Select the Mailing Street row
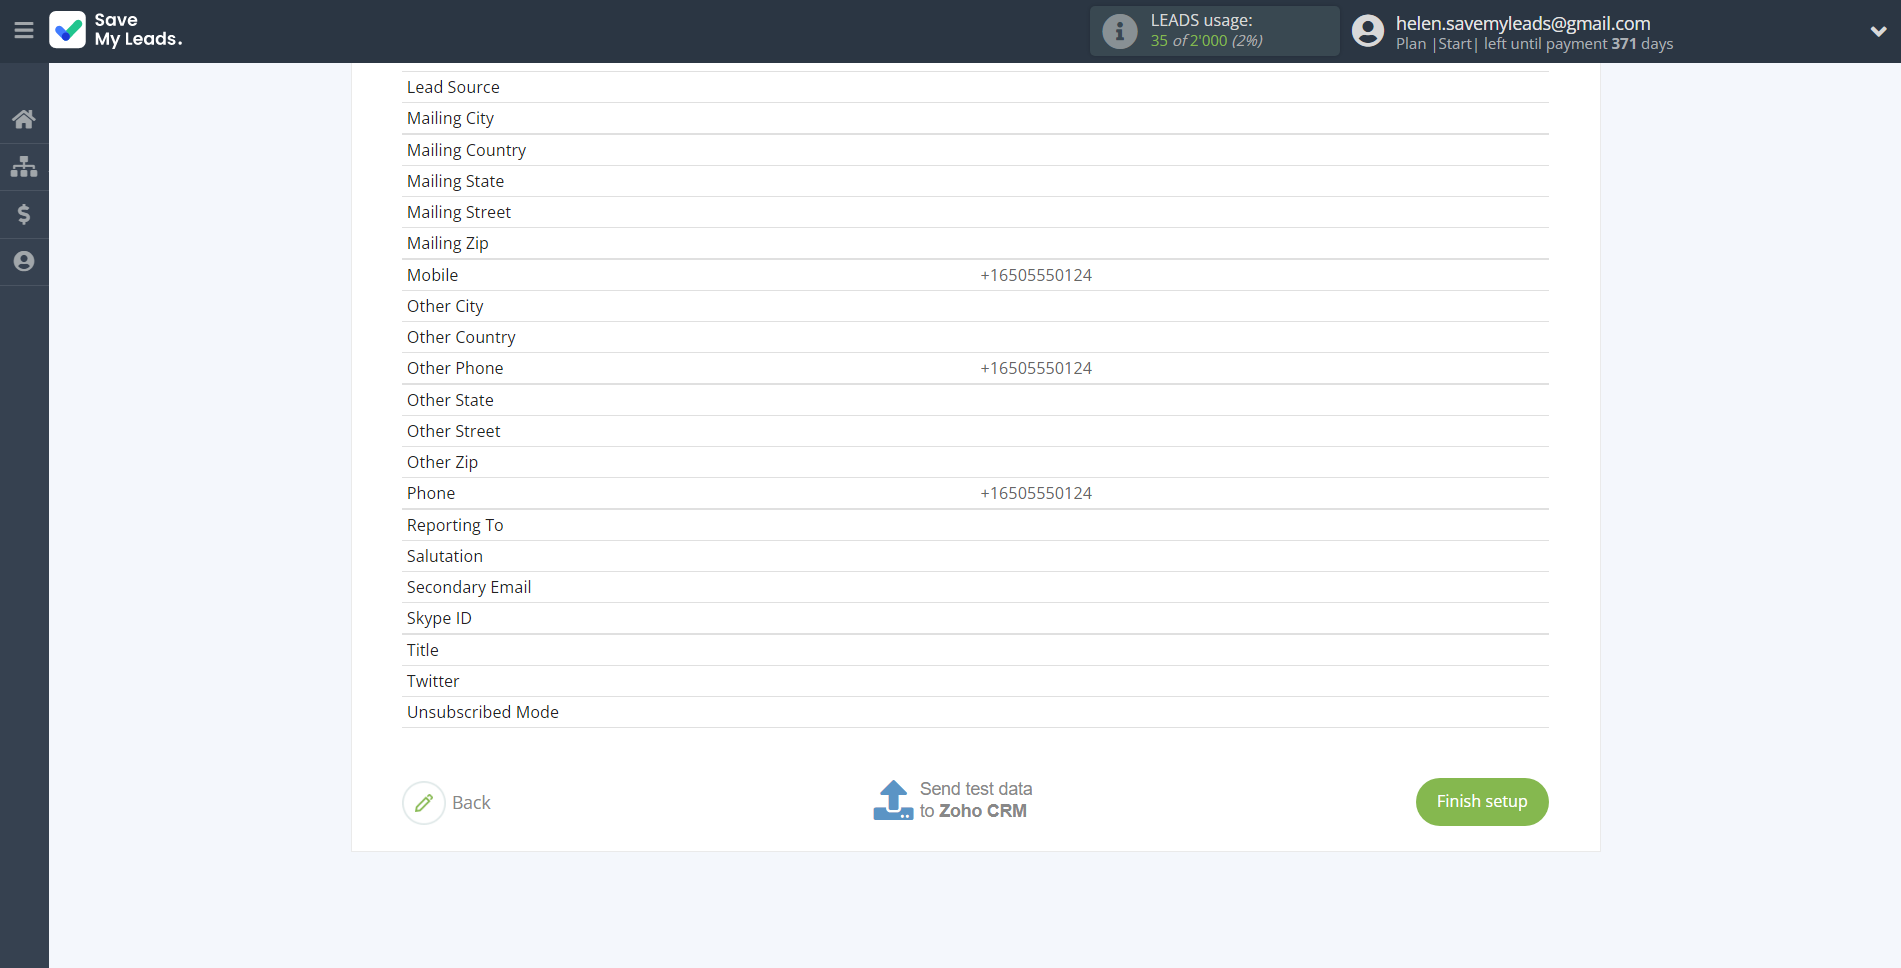This screenshot has width=1901, height=968. [x=975, y=212]
